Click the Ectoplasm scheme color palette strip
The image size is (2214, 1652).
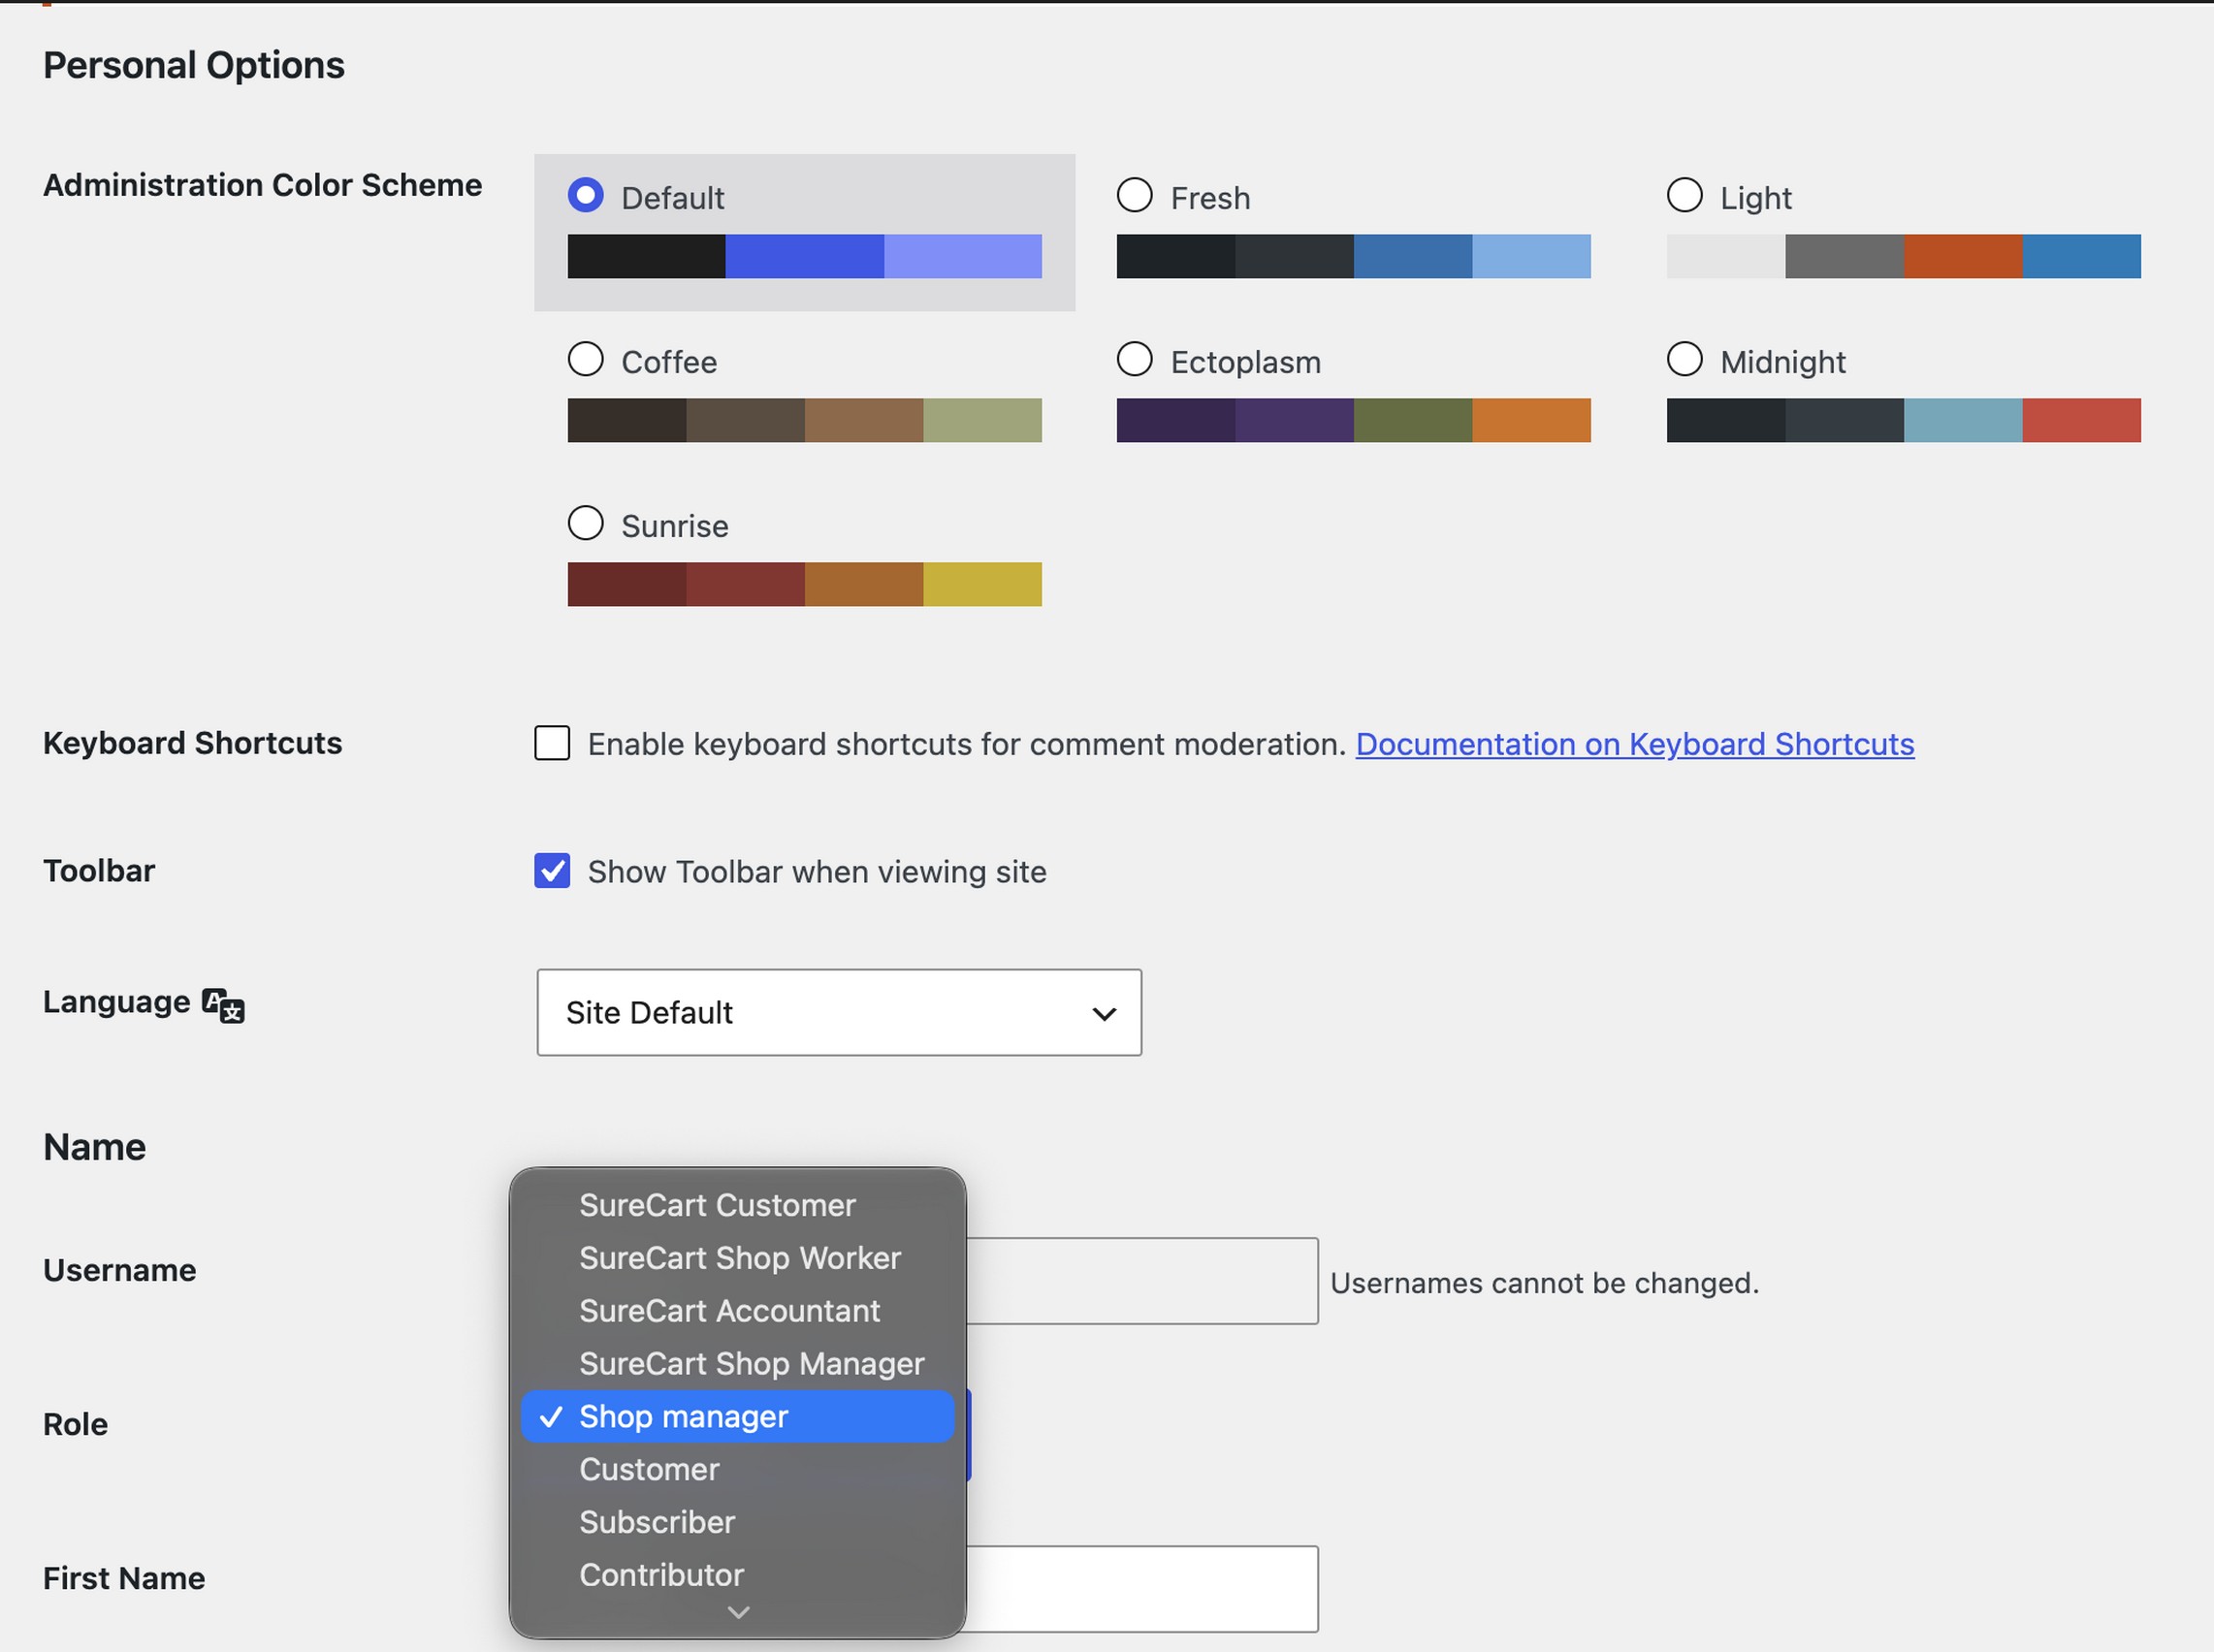(x=1353, y=421)
